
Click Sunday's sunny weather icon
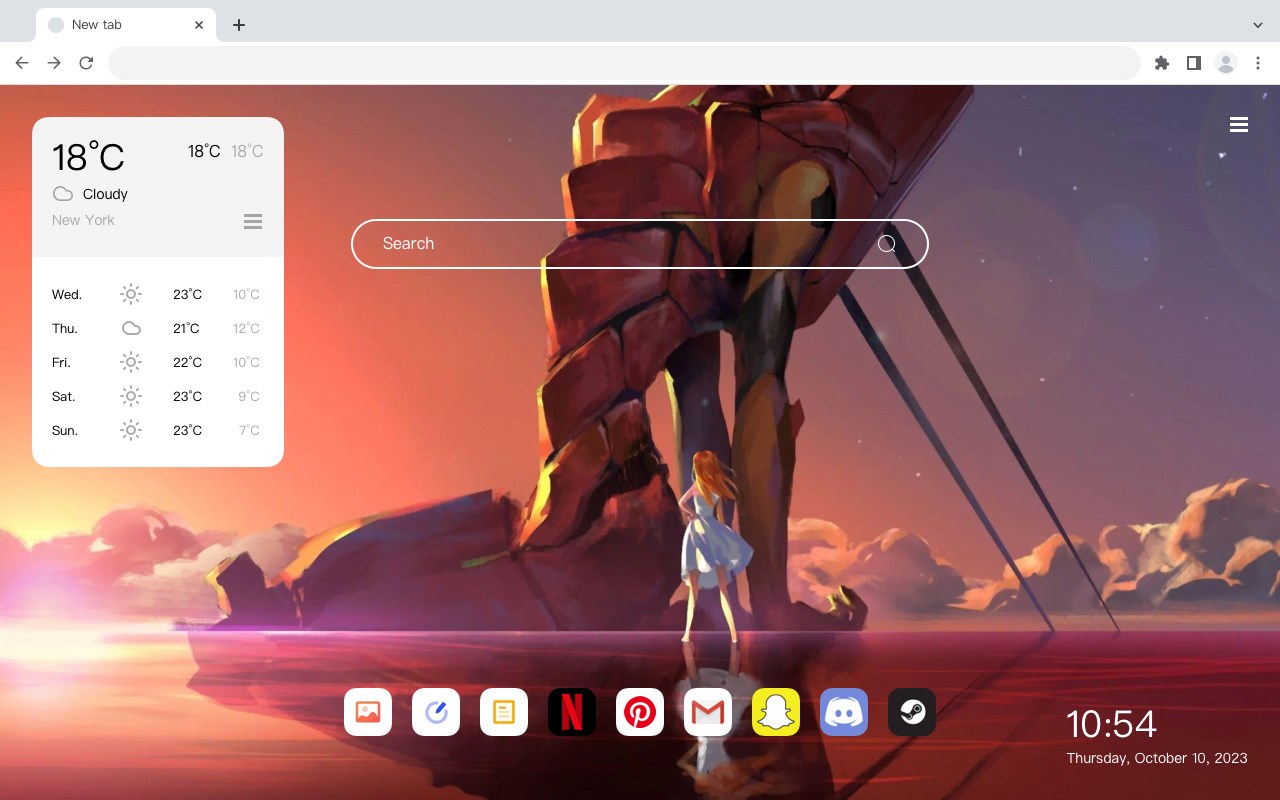[x=131, y=430]
